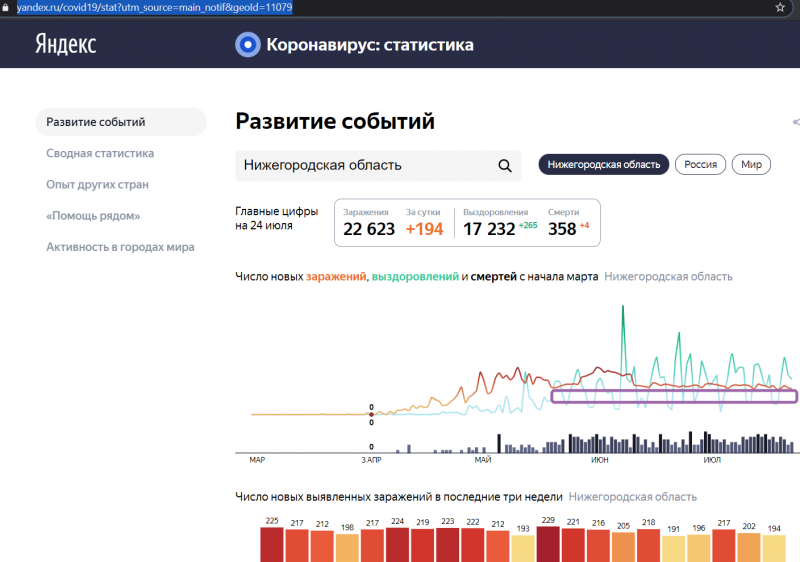
Task: Click the tallest green recoveries peak in chart
Action: tap(622, 307)
